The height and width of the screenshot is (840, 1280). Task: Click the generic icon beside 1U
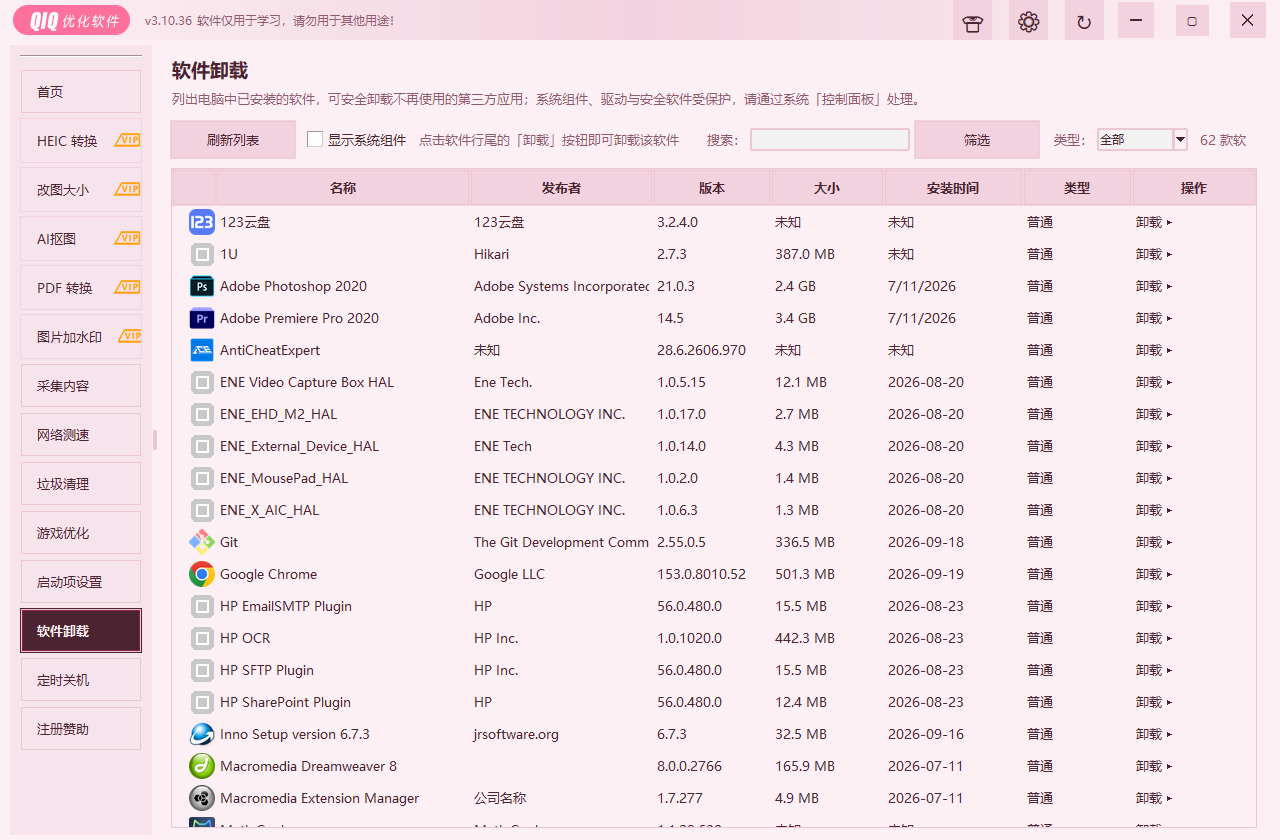(202, 254)
